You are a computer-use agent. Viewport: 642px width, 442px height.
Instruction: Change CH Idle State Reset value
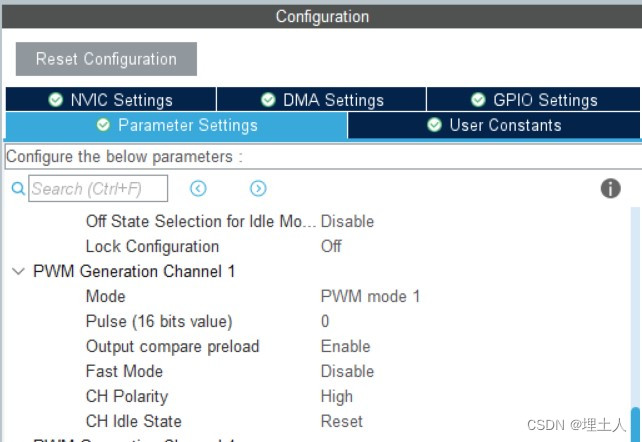pos(342,421)
